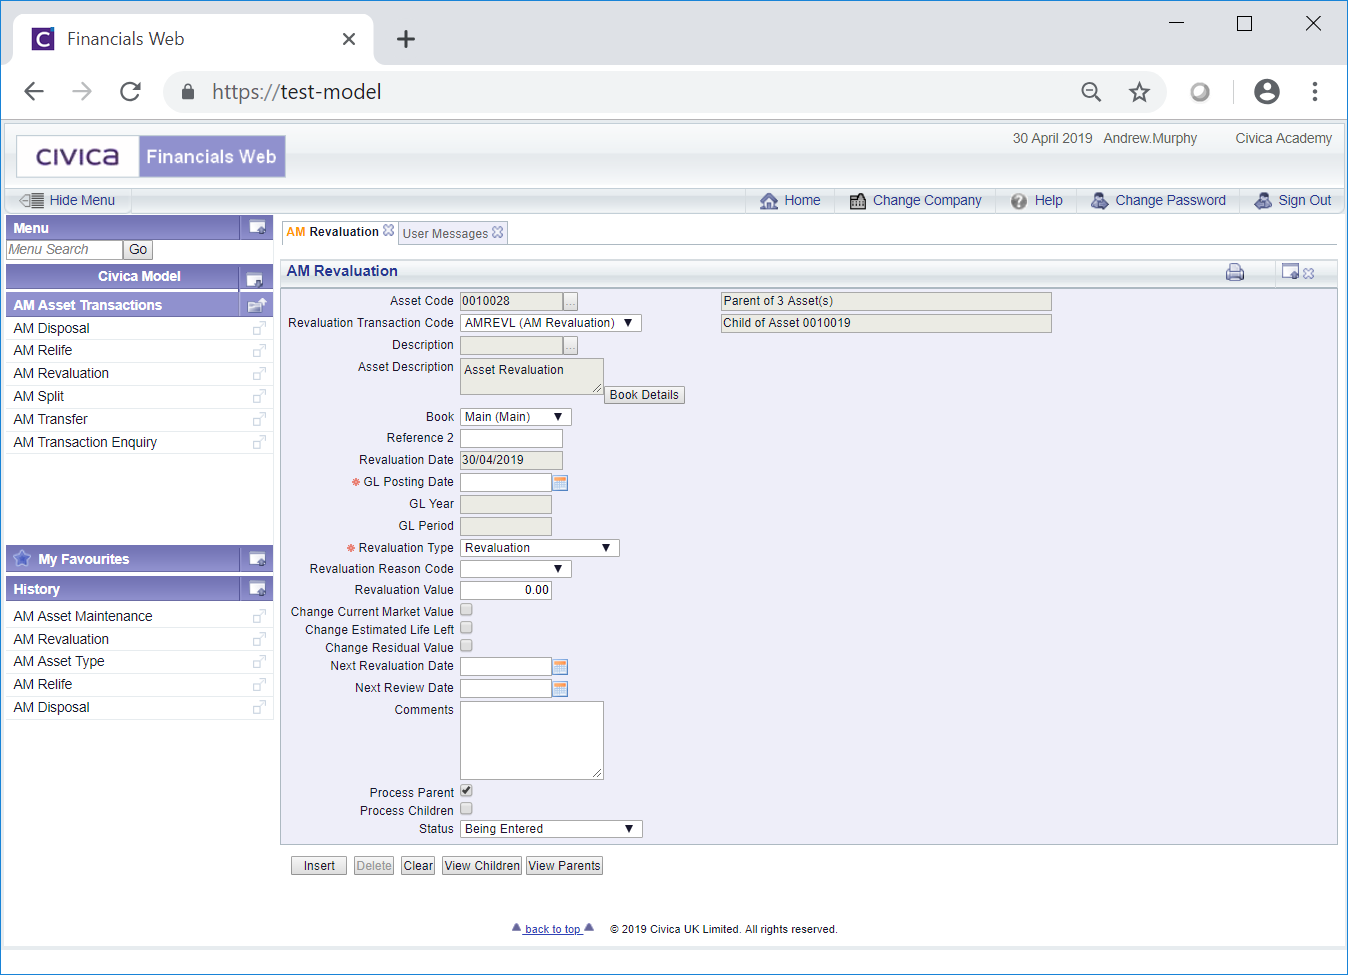Open AM Disposal in new window from the AM Asset Transactions menu
Screen dimensions: 1348x975
[x=259, y=329]
